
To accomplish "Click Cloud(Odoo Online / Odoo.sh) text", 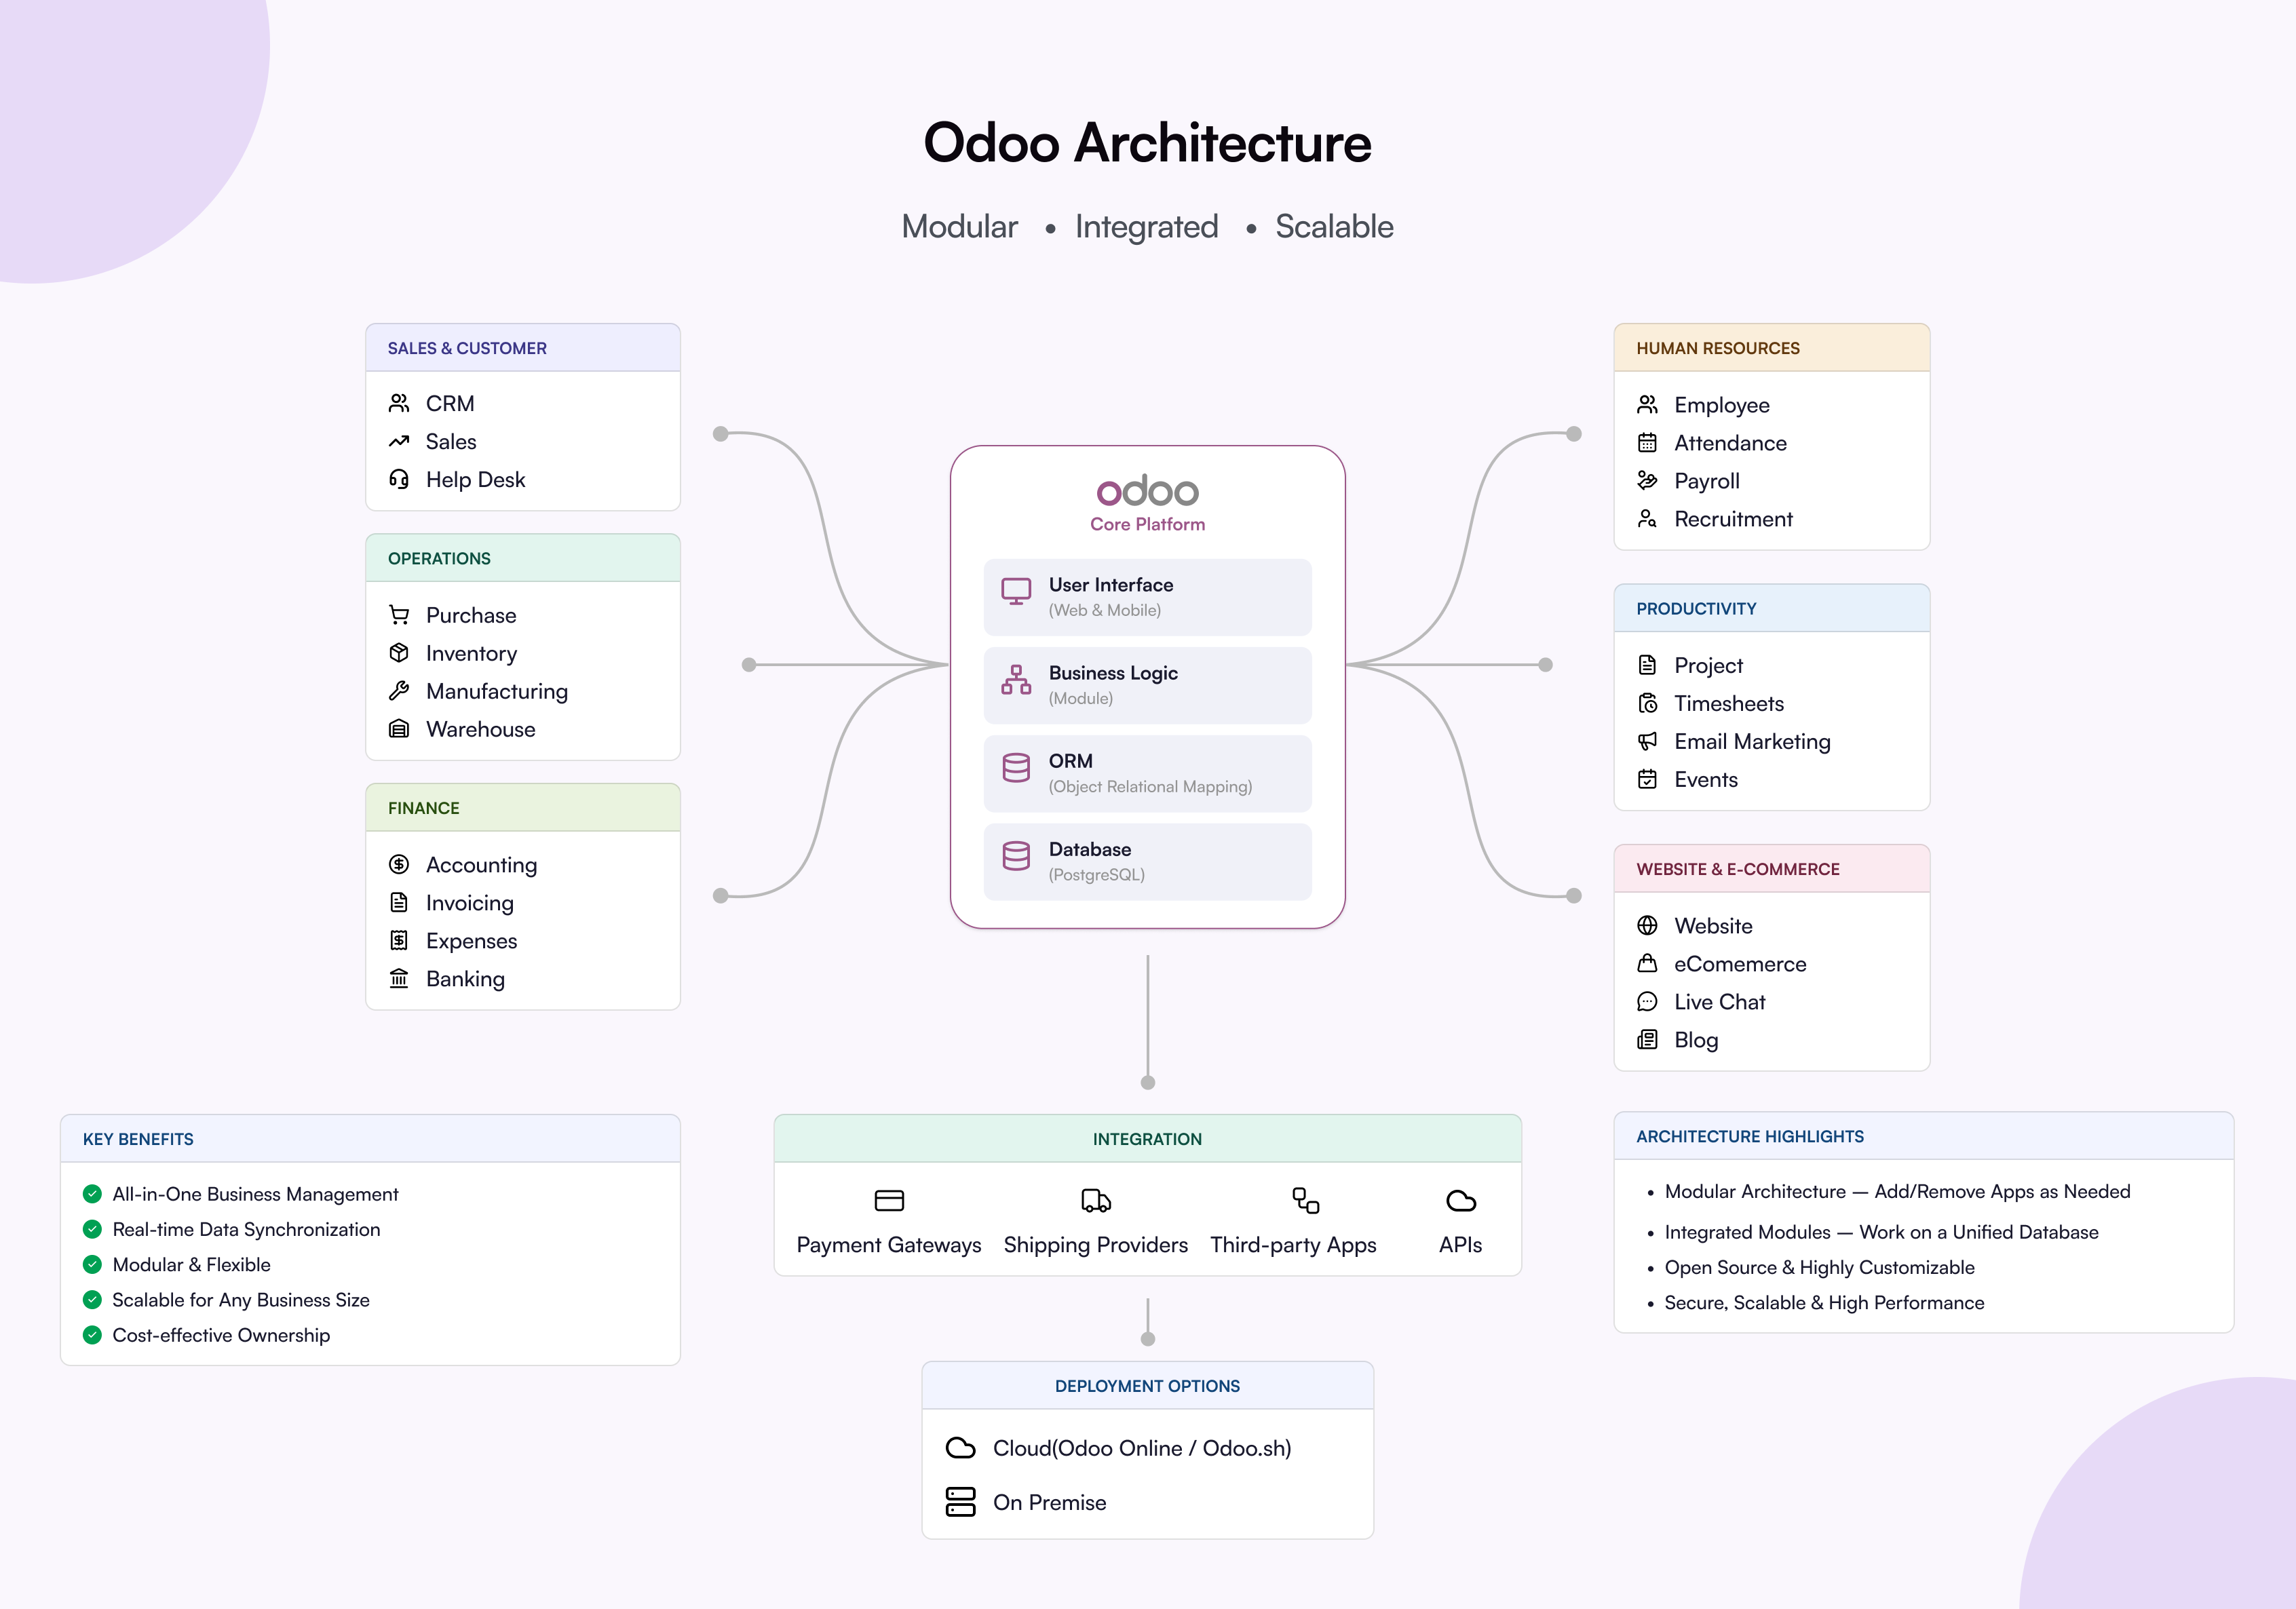I will pyautogui.click(x=1142, y=1448).
